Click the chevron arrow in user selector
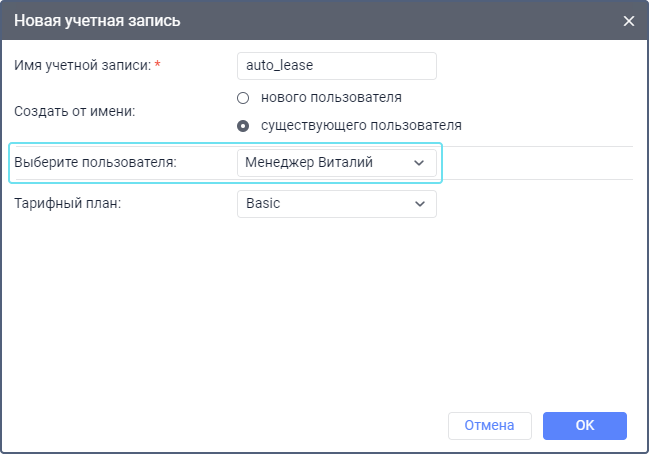 (x=419, y=163)
